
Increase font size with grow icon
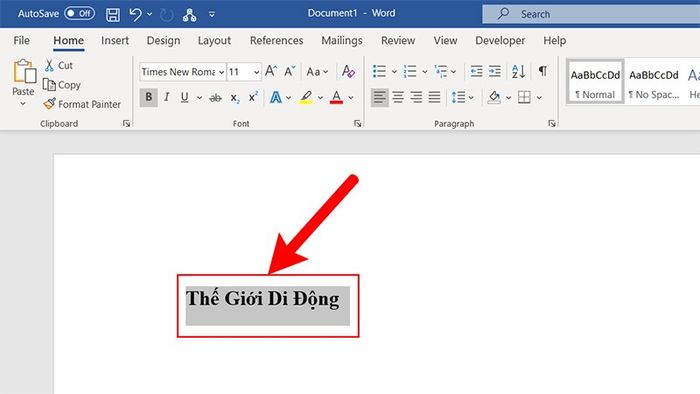click(271, 71)
